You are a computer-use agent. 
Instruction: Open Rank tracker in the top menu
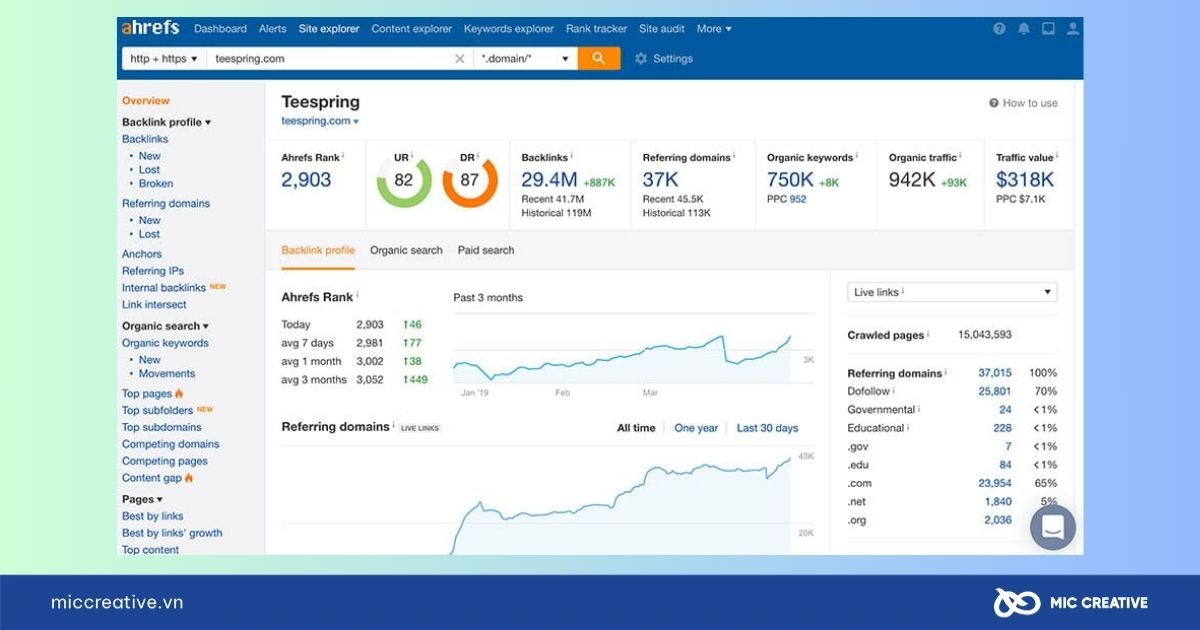tap(596, 29)
